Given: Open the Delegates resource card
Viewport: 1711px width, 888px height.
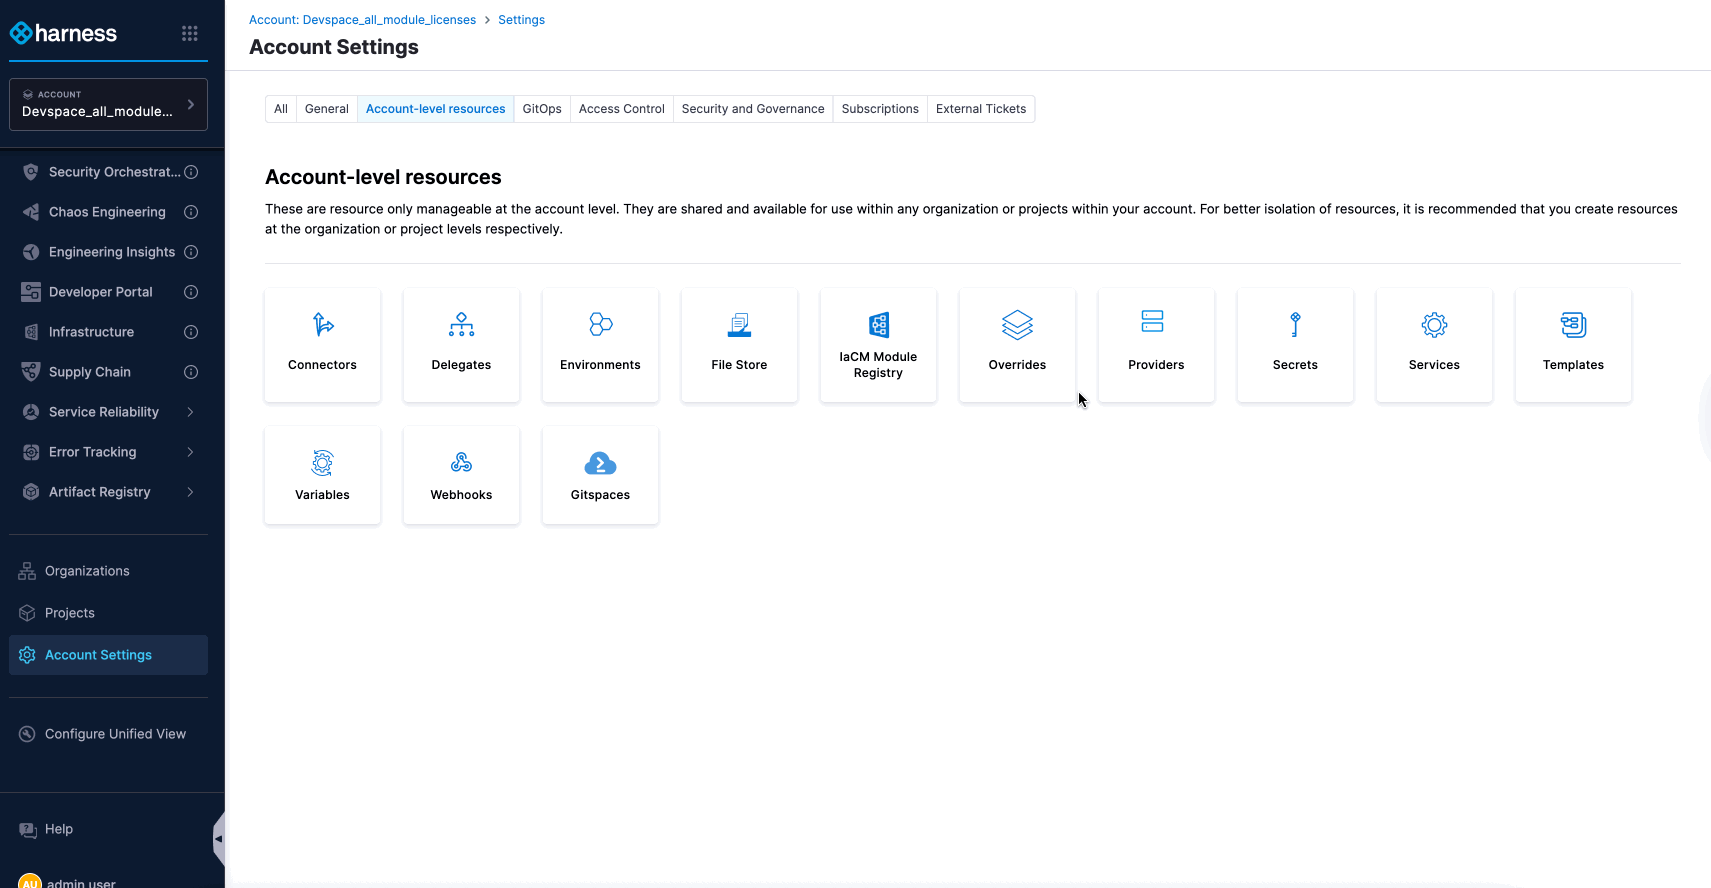Looking at the screenshot, I should pos(461,345).
